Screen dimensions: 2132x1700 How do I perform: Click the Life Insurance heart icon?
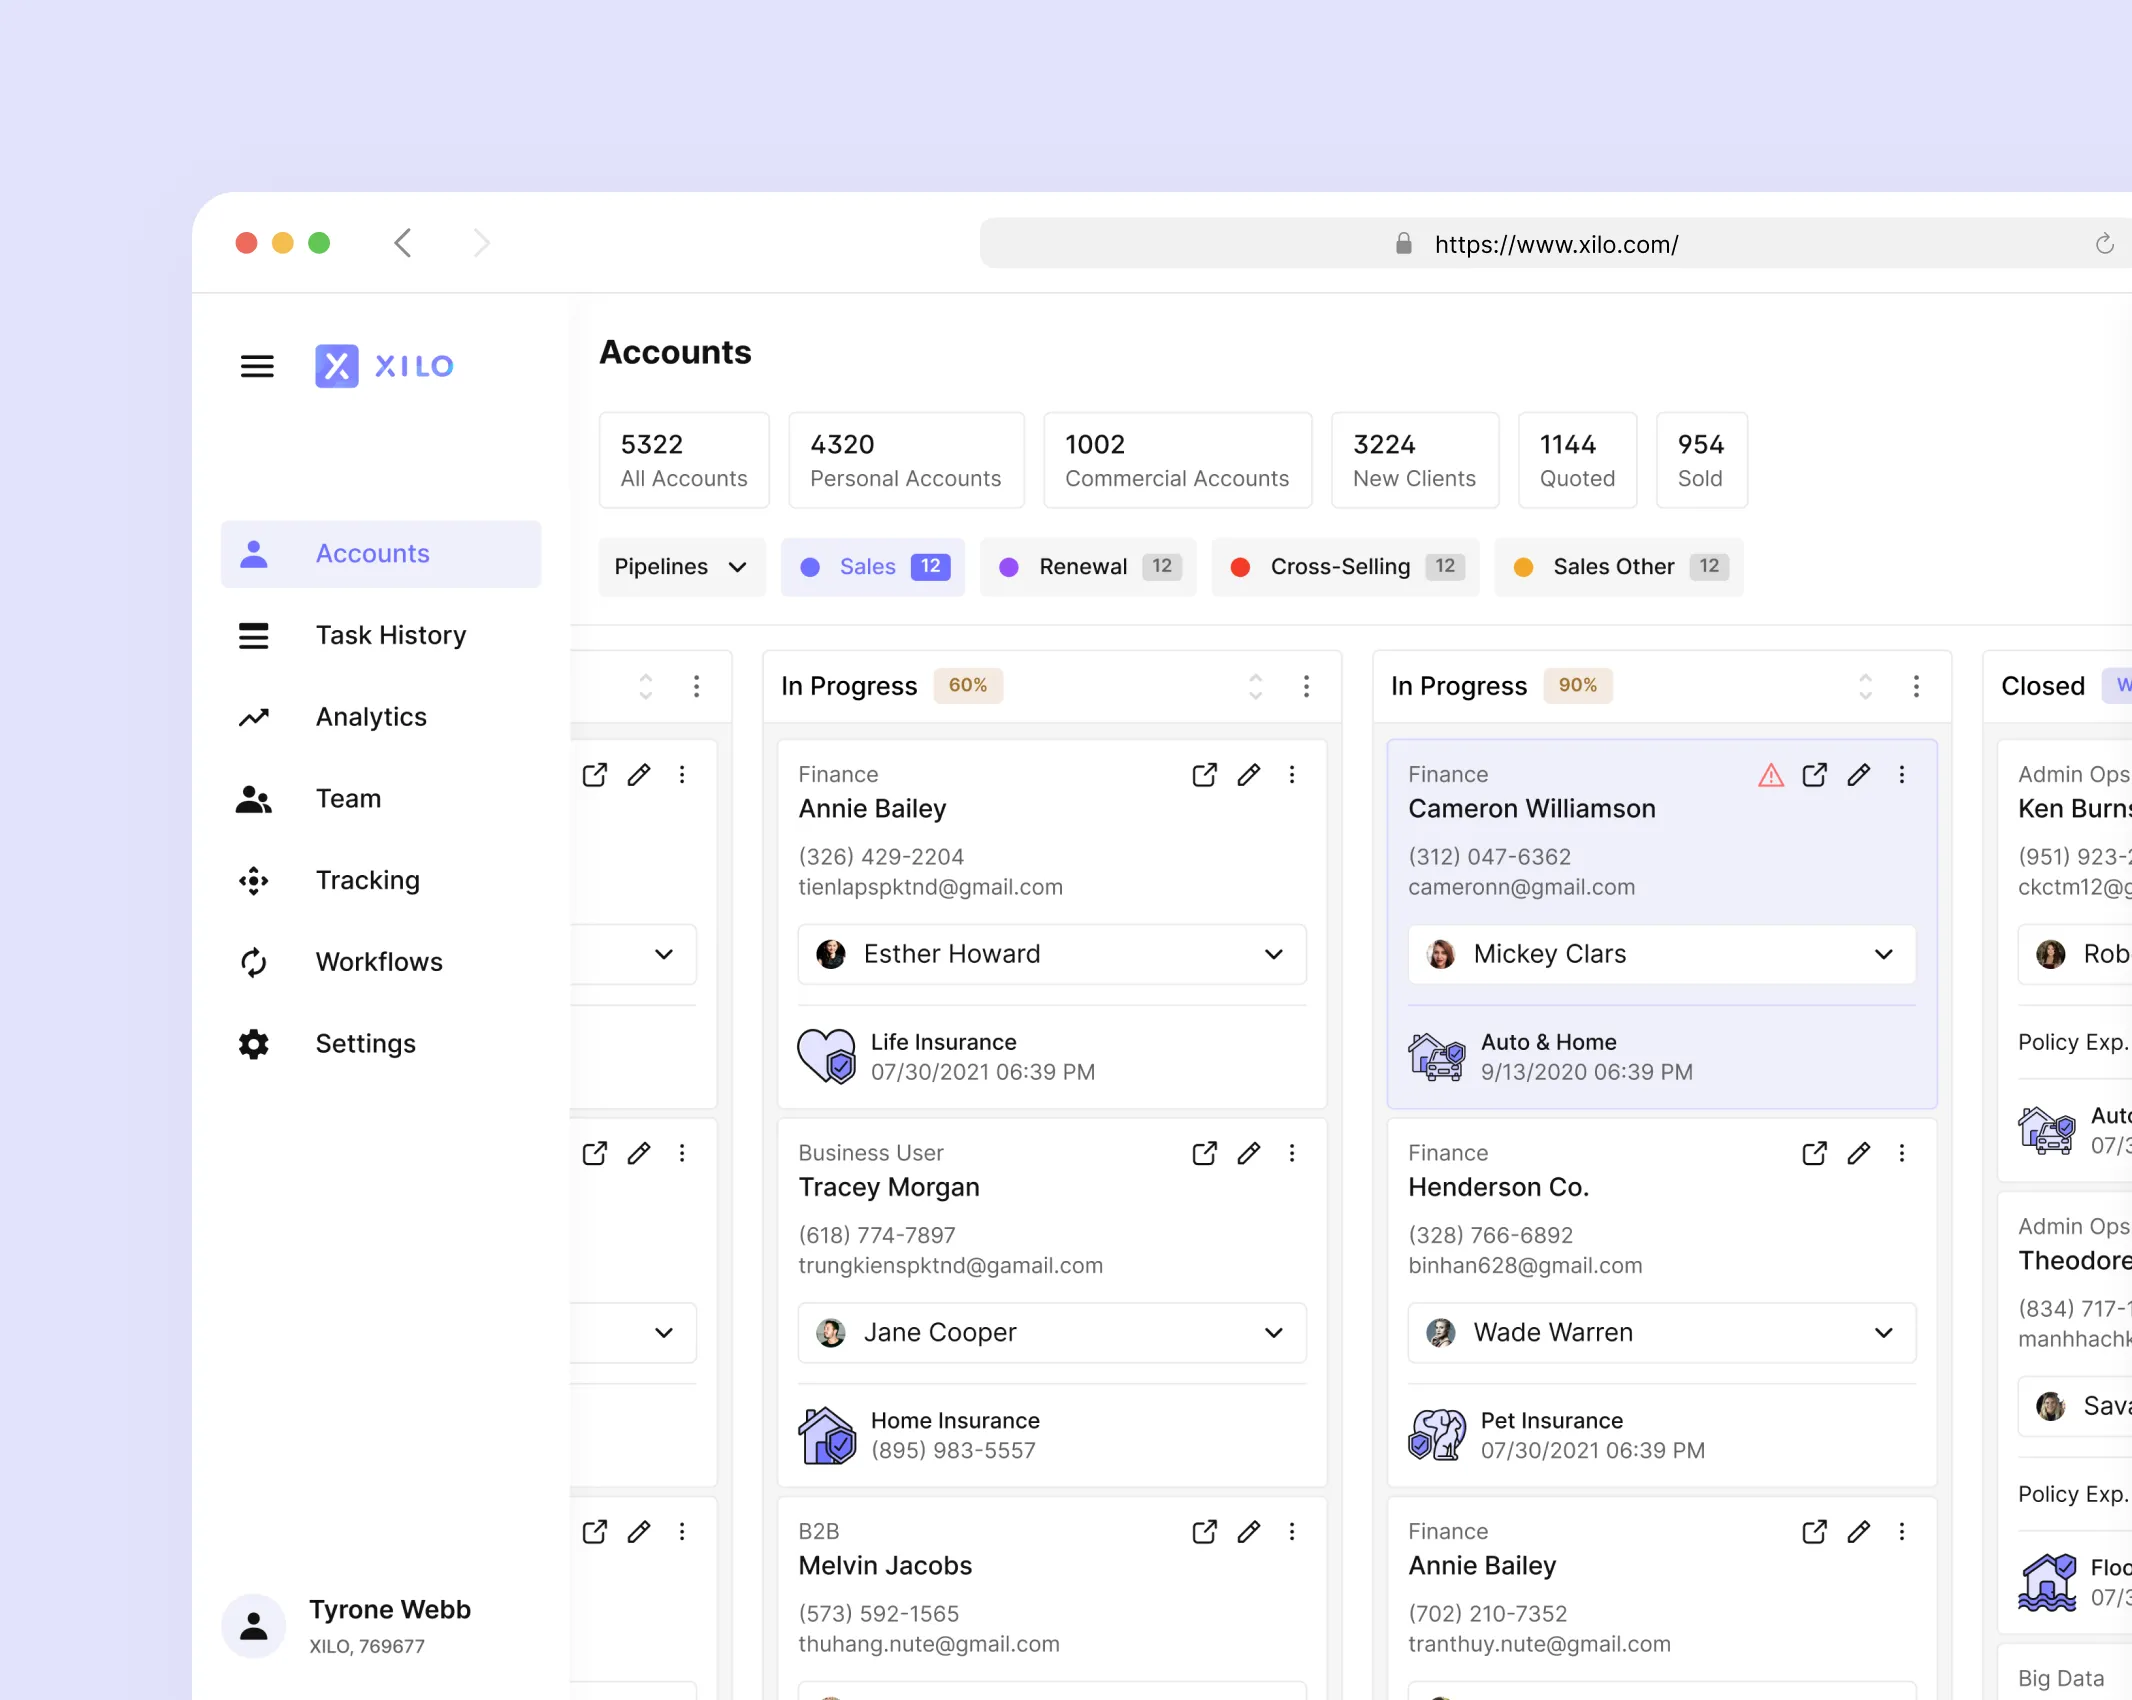826,1056
